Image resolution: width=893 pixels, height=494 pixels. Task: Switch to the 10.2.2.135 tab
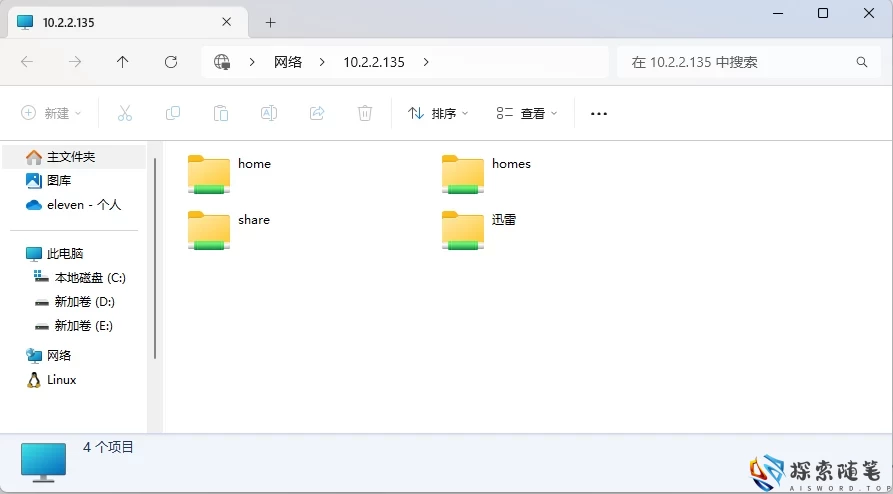(128, 23)
